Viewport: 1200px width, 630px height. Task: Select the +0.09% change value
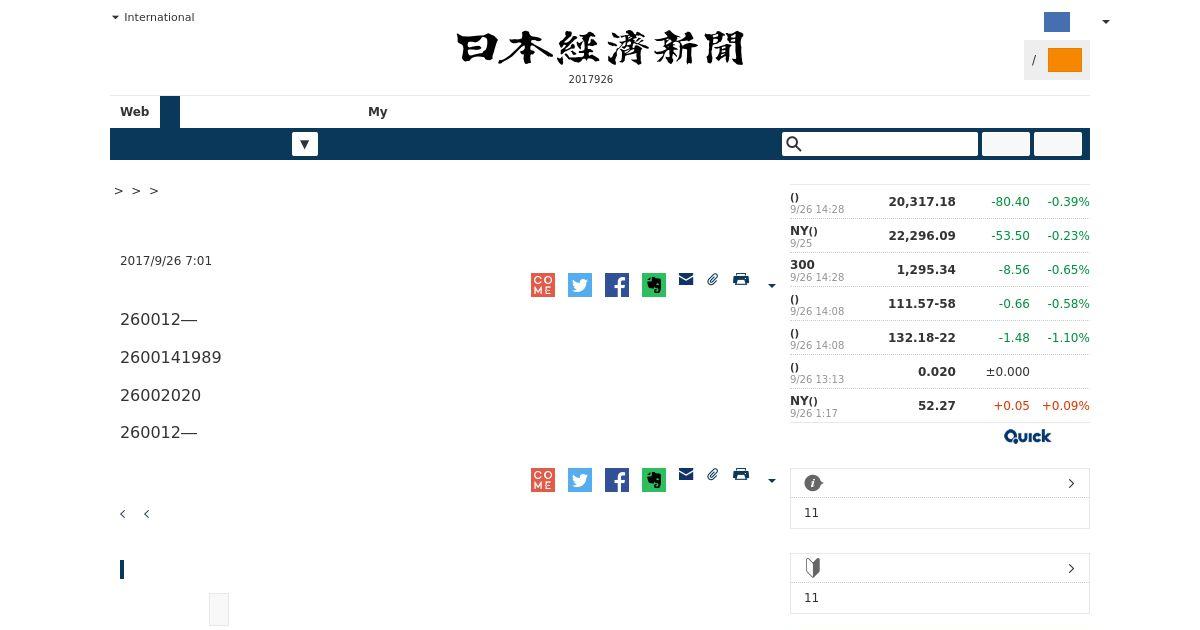(x=1066, y=406)
